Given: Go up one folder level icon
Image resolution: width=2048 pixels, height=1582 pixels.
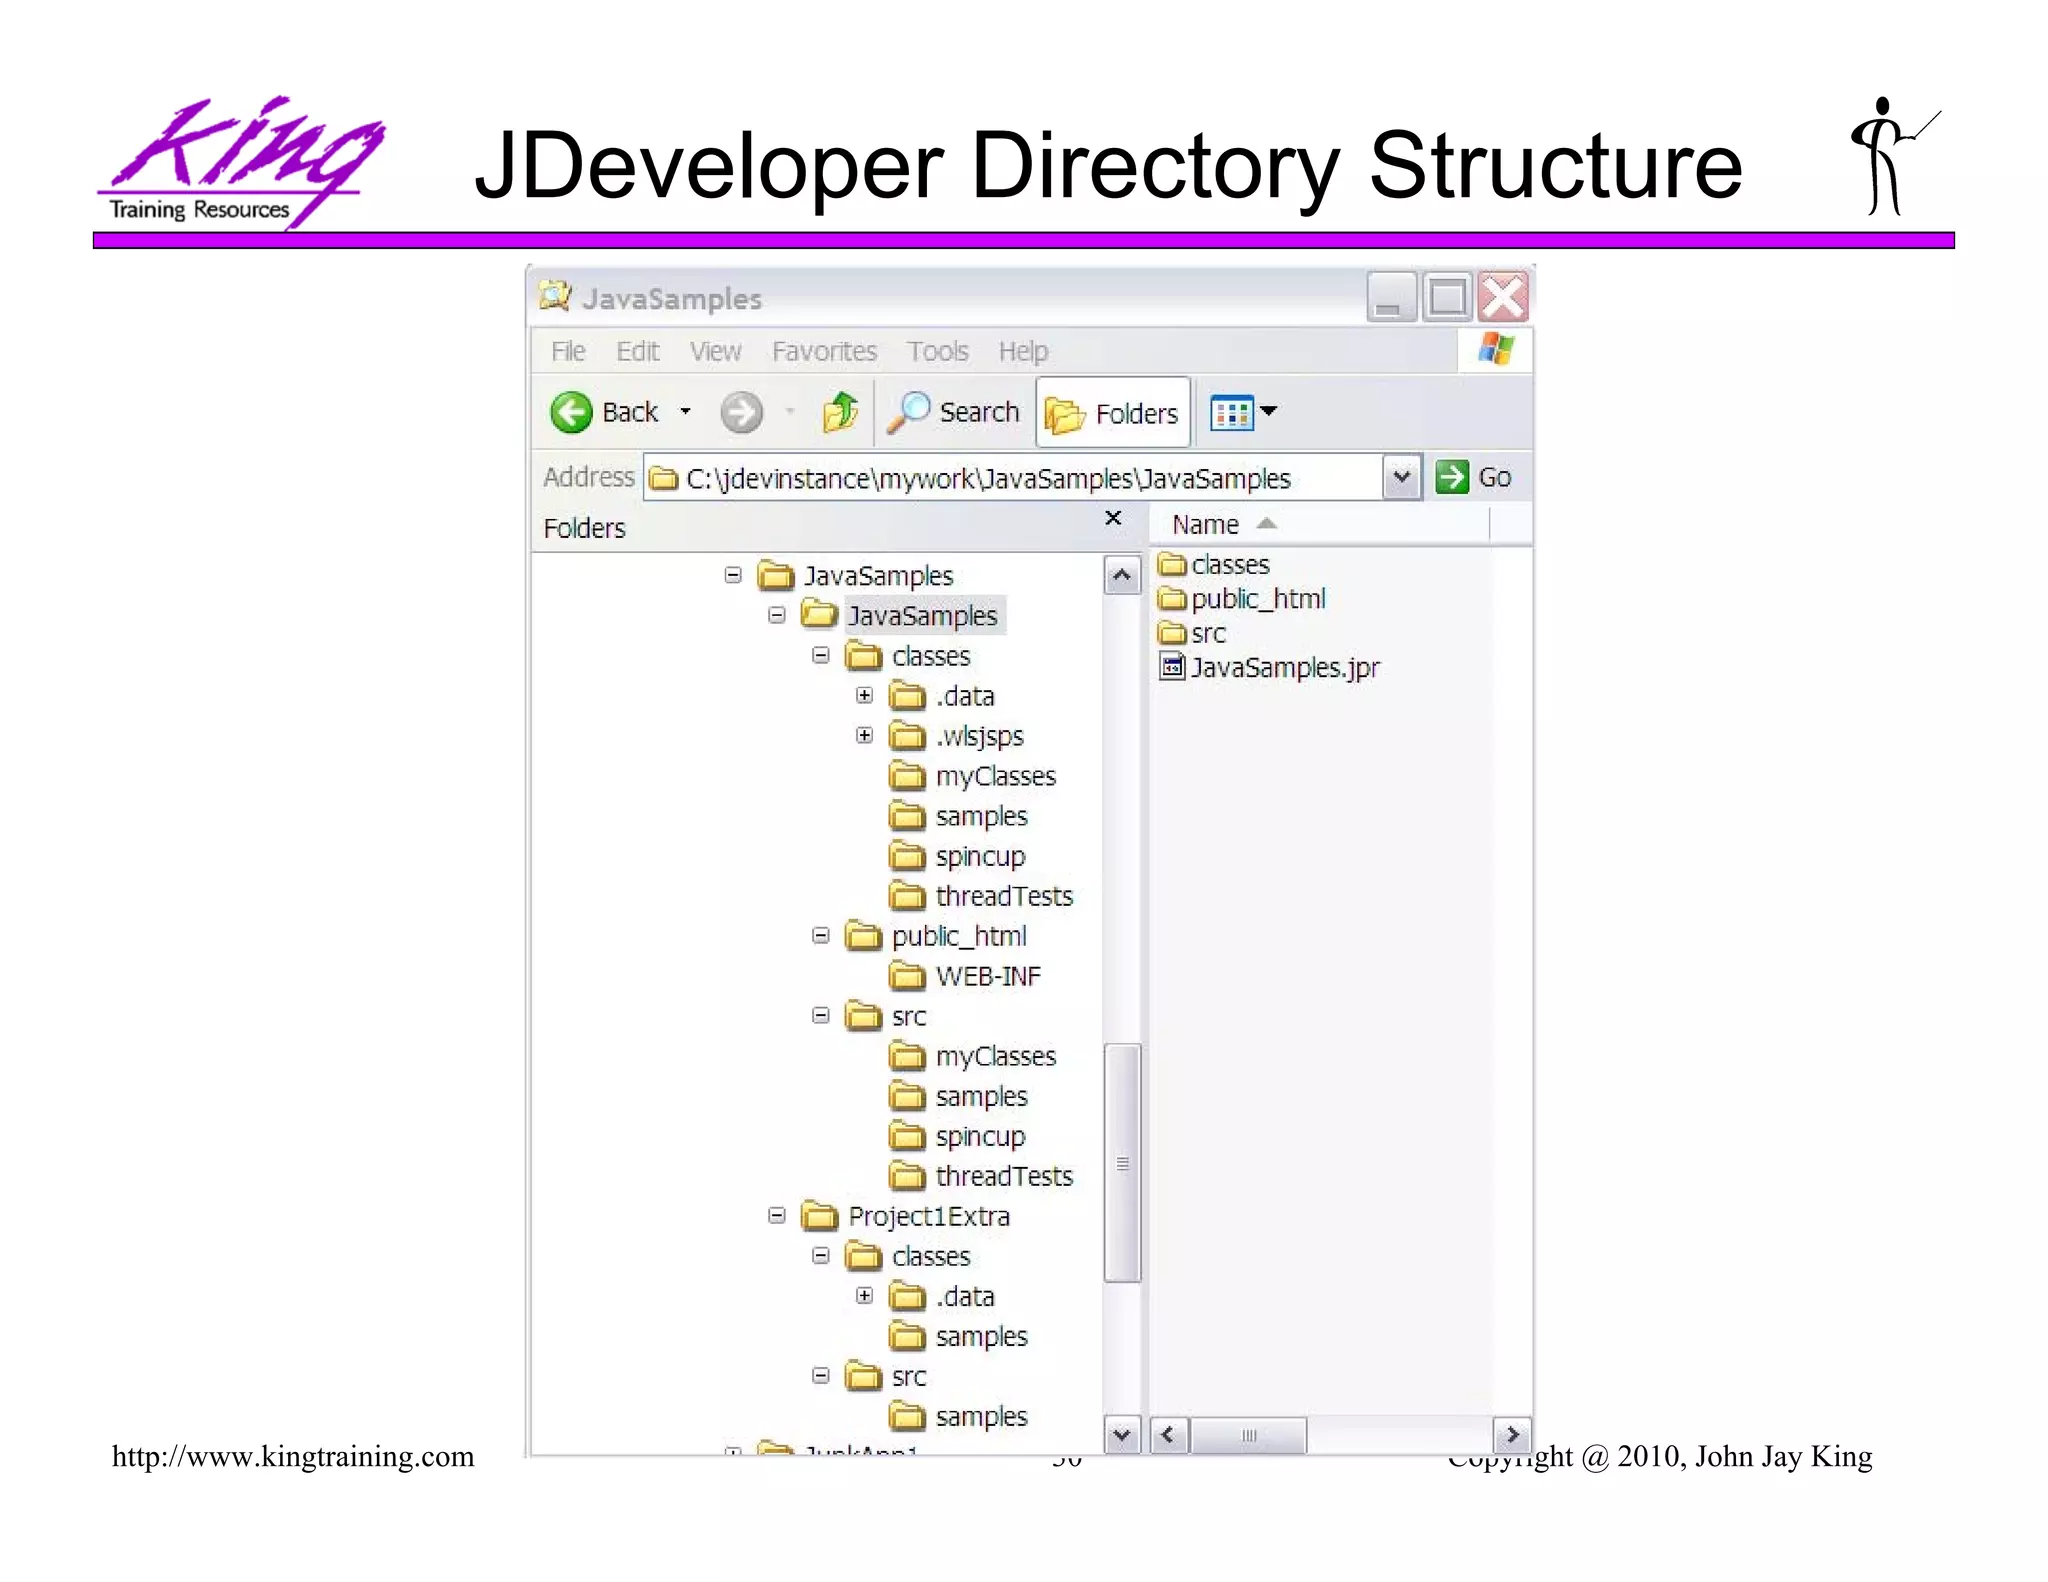Looking at the screenshot, I should tap(840, 412).
